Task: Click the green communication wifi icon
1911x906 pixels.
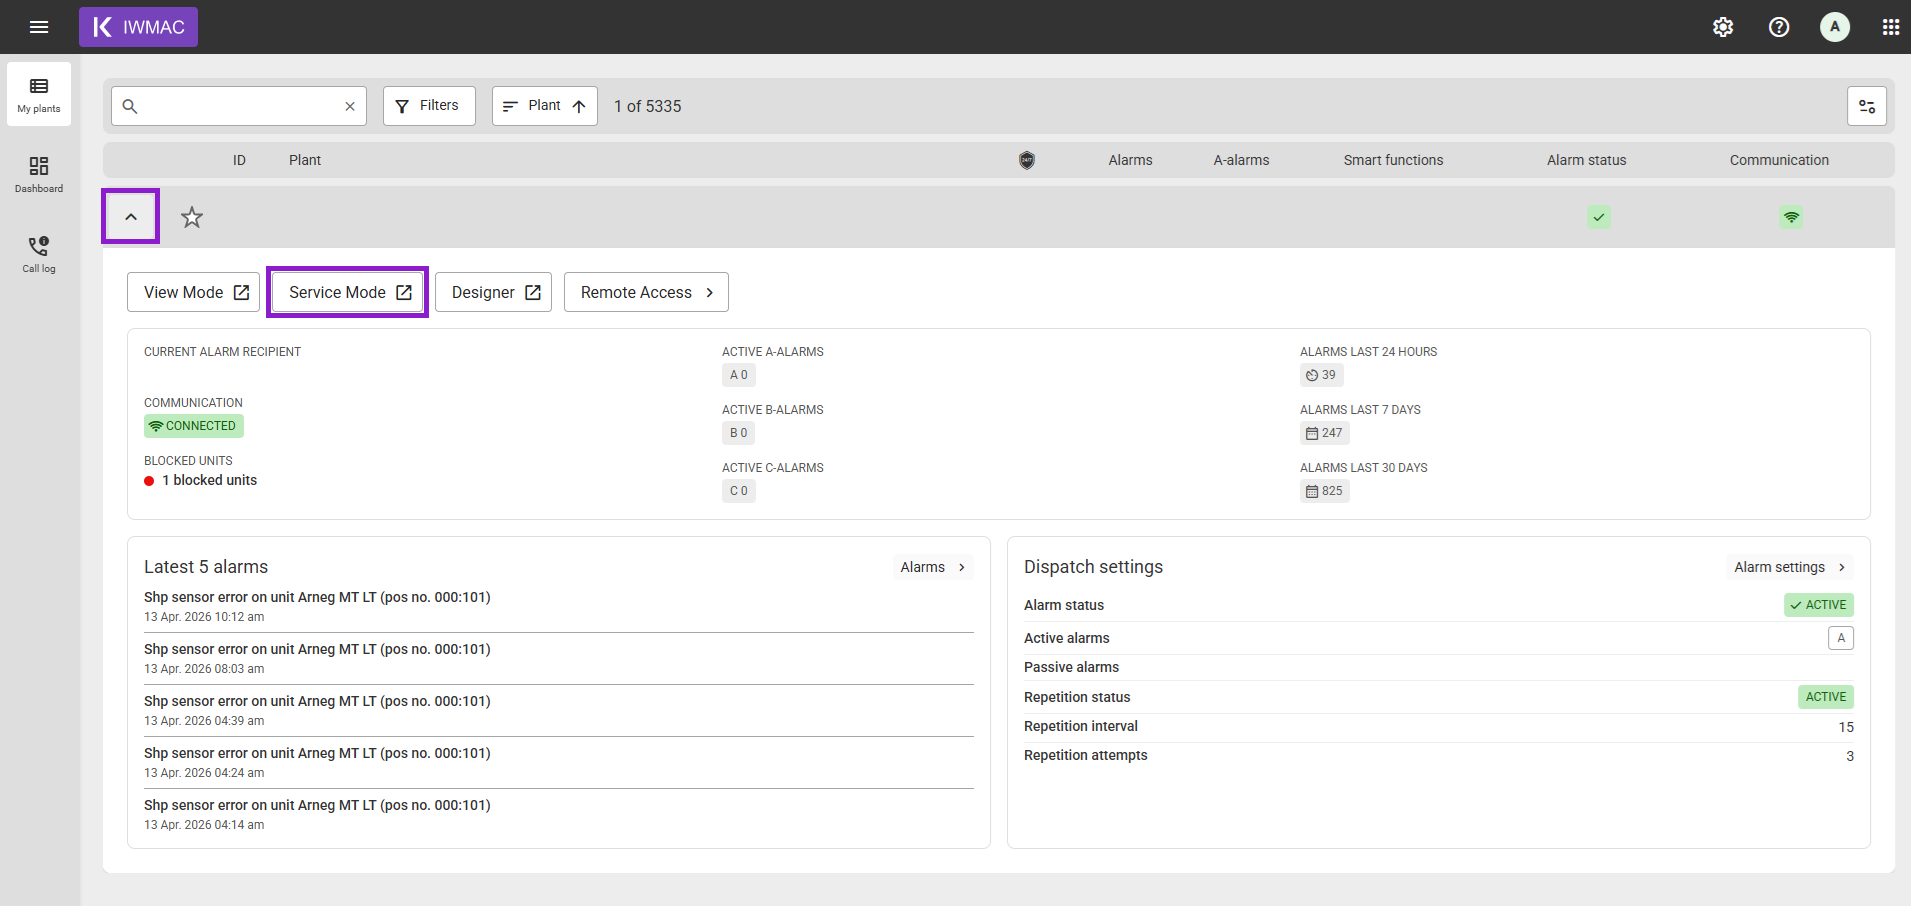Action: tap(1792, 217)
